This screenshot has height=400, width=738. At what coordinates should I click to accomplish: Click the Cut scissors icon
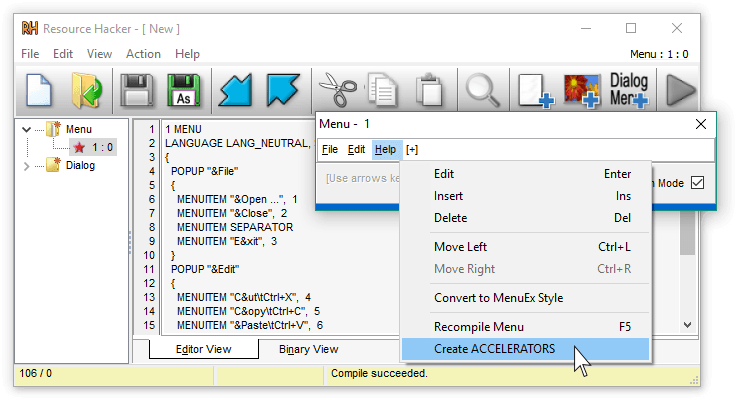[338, 91]
